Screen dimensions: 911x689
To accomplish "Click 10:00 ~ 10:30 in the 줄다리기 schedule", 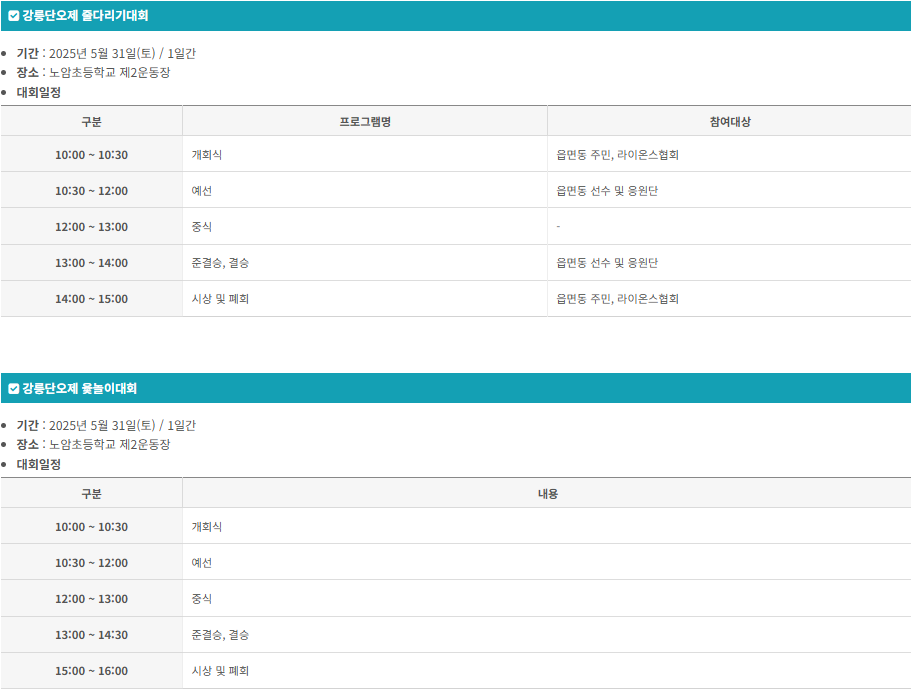I will coord(91,155).
